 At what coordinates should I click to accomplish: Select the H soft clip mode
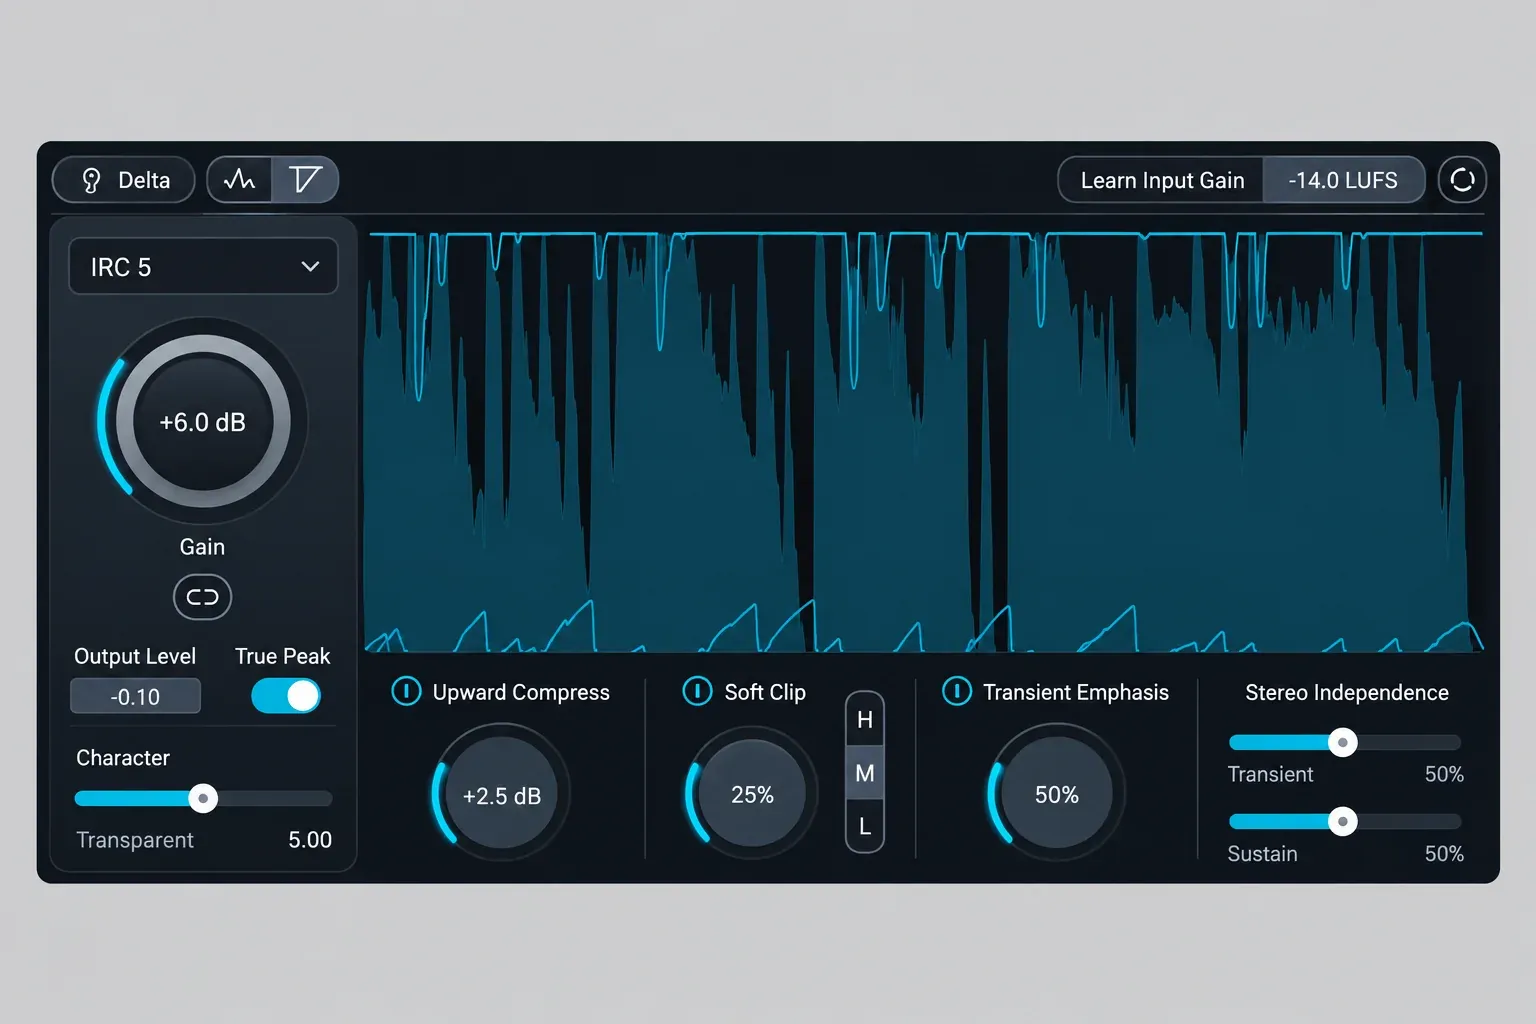point(865,720)
